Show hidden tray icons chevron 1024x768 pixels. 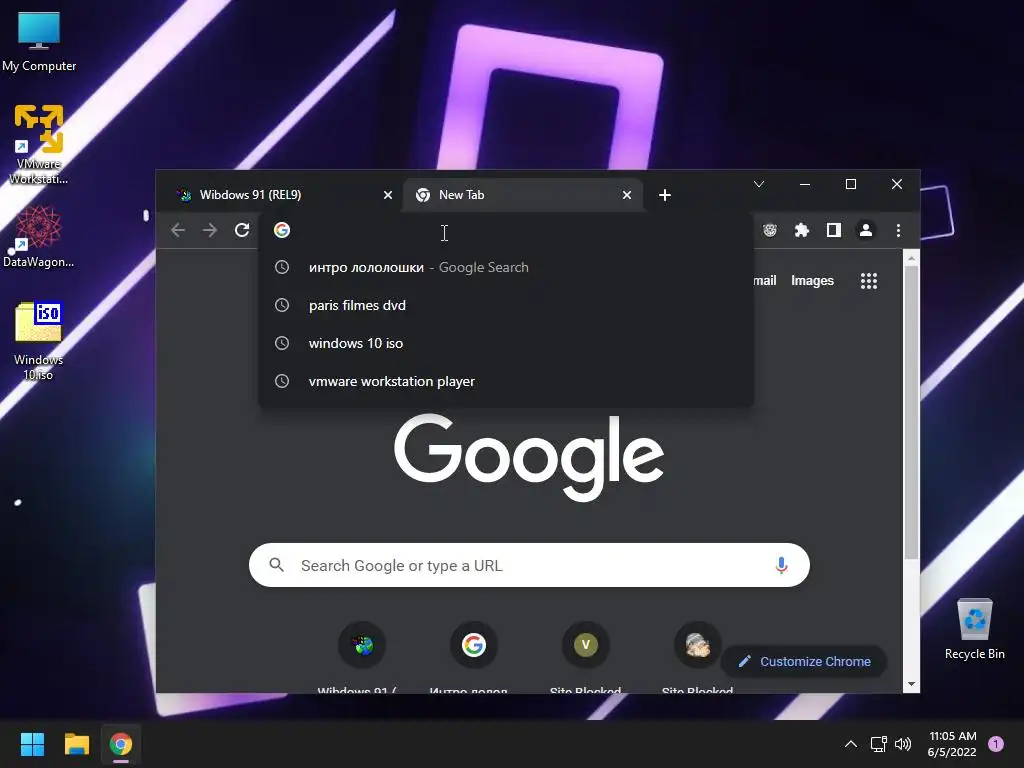click(850, 744)
